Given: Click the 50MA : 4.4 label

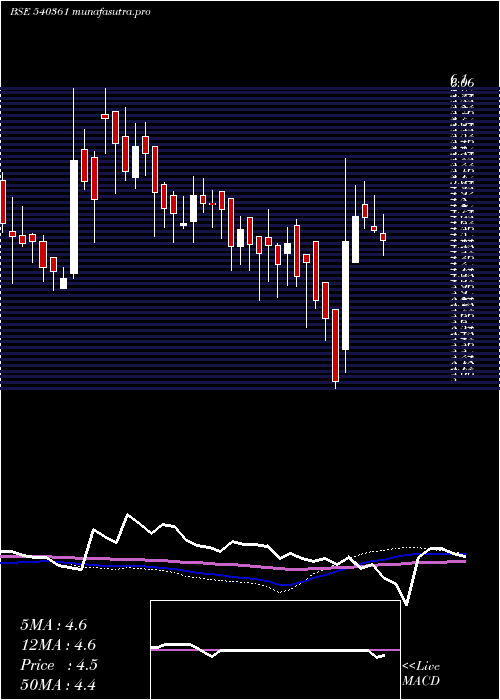Looking at the screenshot, I should tap(58, 685).
